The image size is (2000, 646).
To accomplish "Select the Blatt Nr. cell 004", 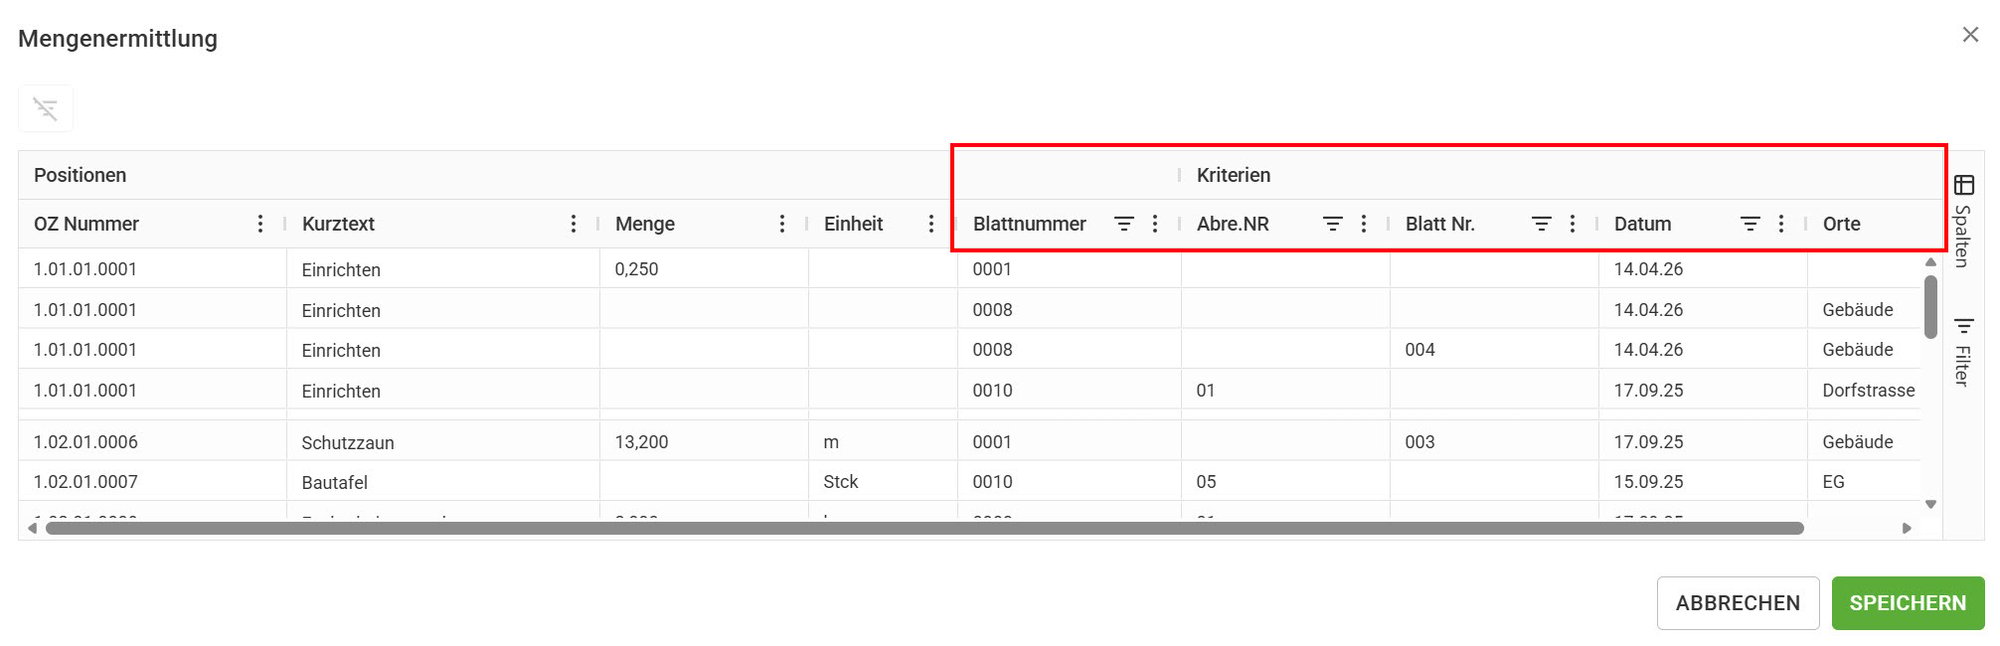I will (x=1494, y=350).
